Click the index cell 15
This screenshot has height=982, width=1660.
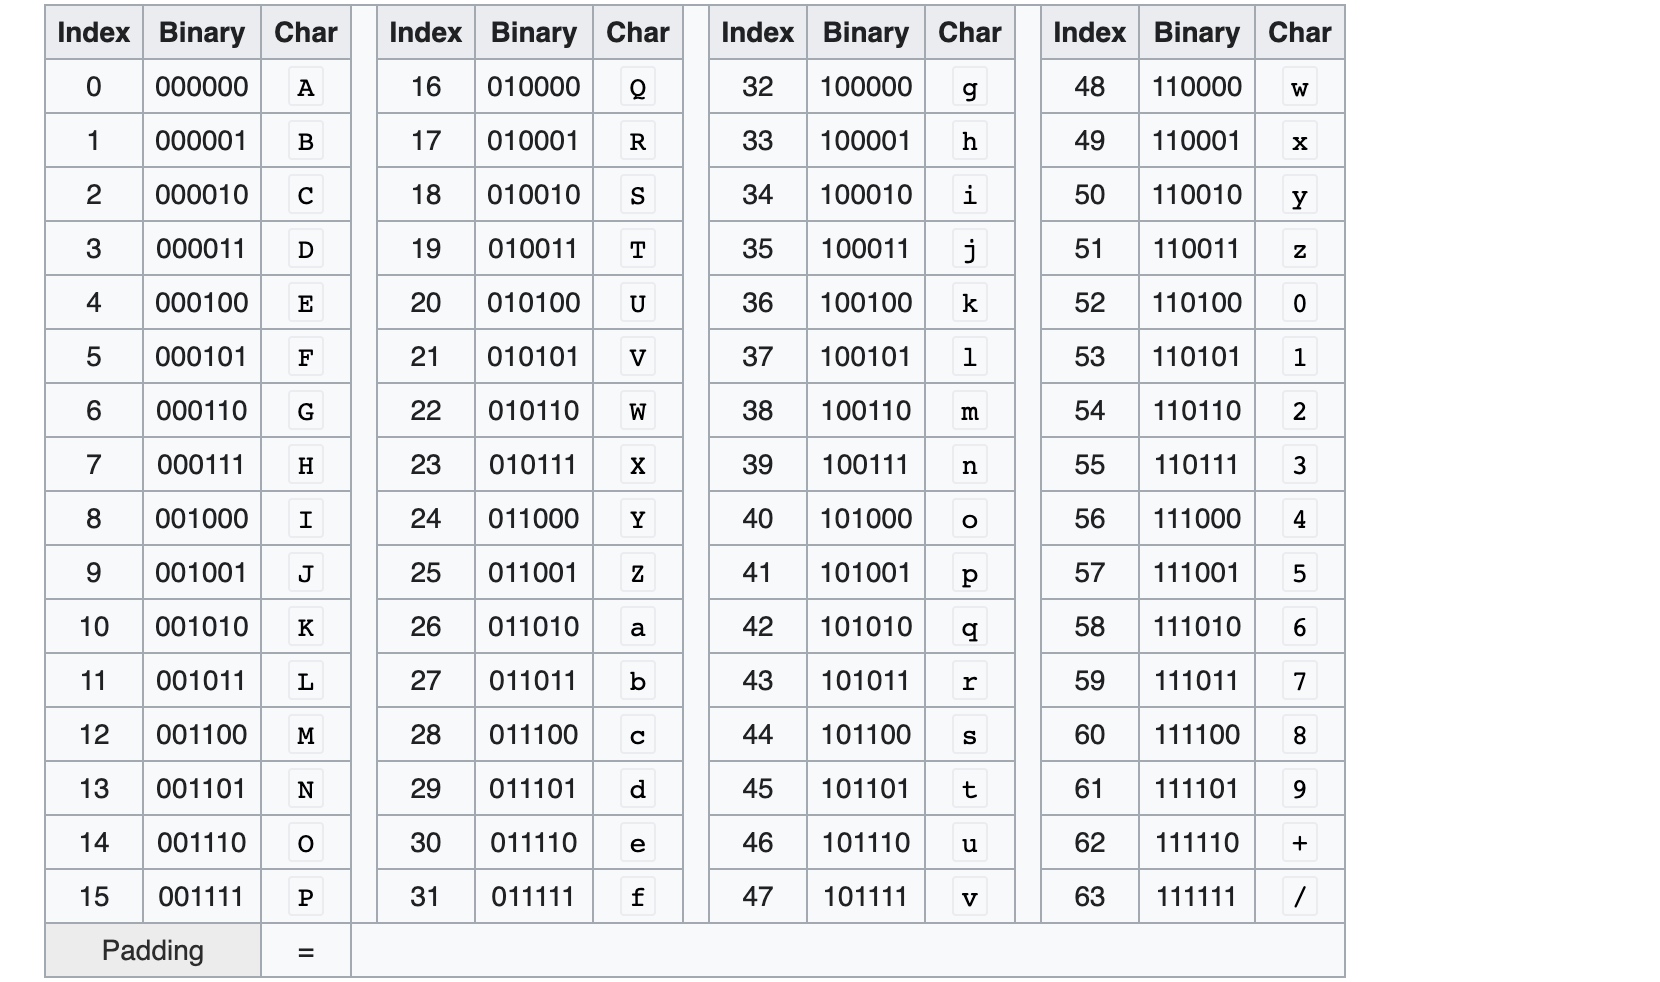[94, 897]
